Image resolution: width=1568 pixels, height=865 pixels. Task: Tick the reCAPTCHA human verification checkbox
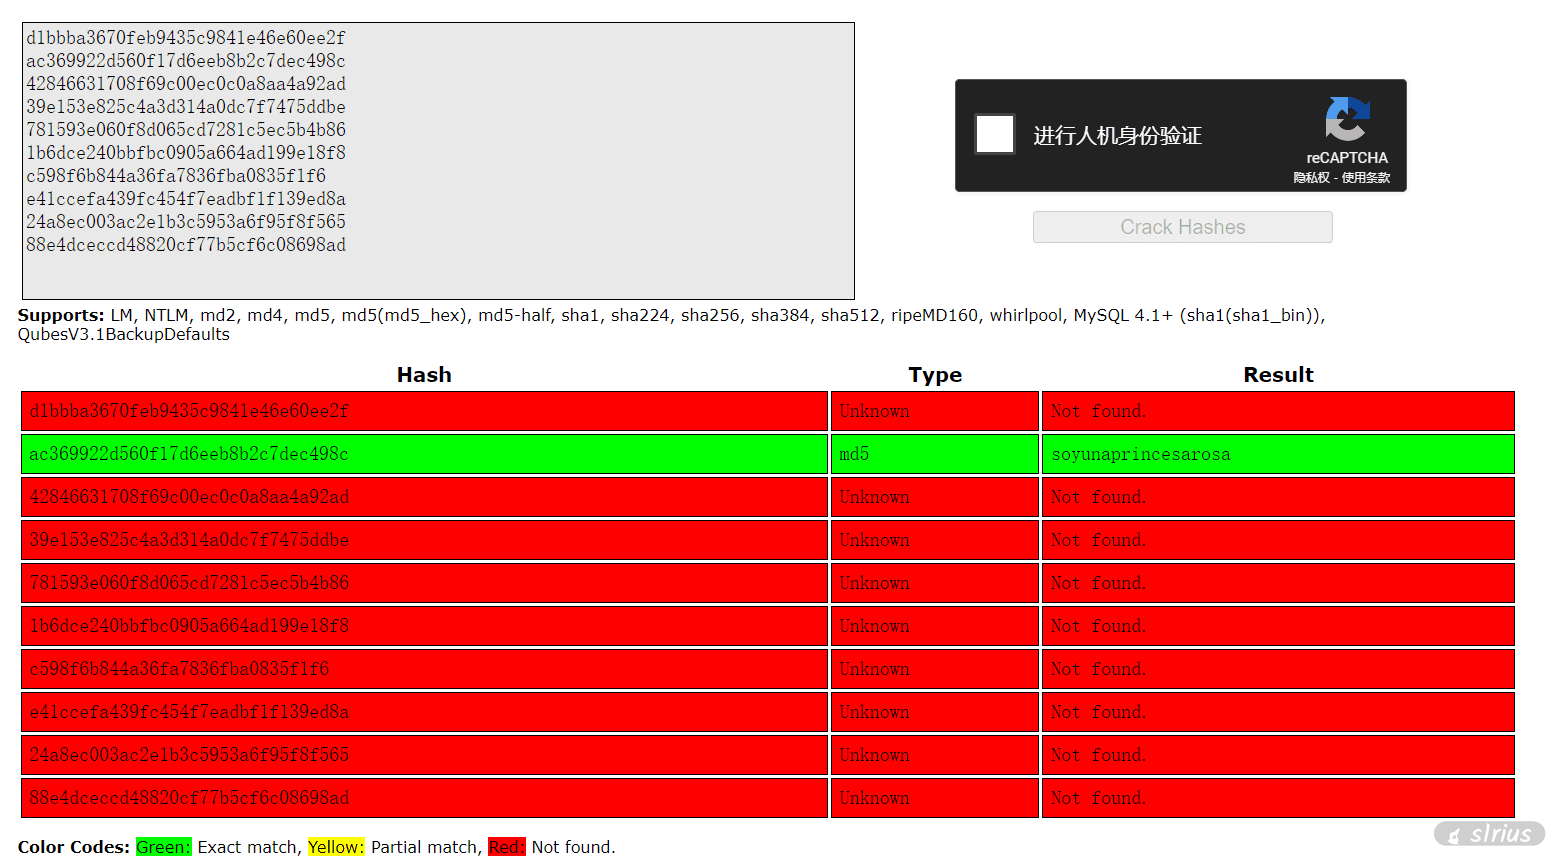click(x=995, y=134)
